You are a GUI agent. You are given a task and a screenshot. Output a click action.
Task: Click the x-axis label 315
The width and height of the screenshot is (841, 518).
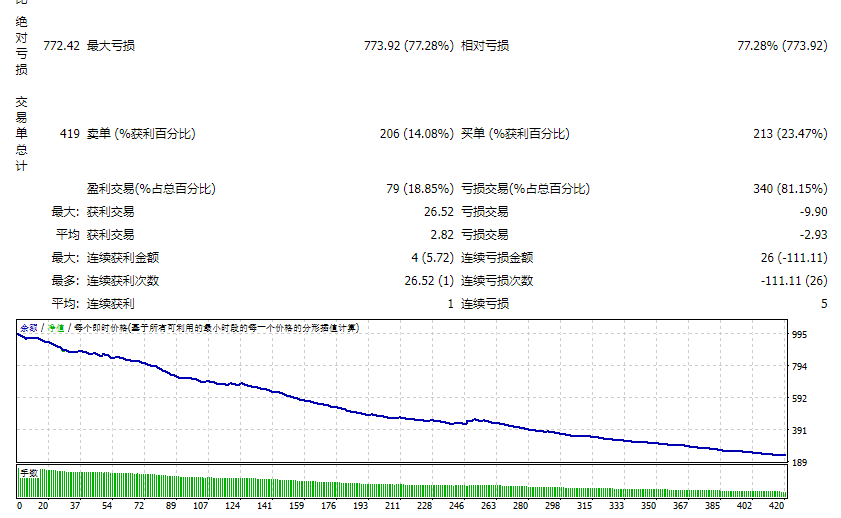584,506
